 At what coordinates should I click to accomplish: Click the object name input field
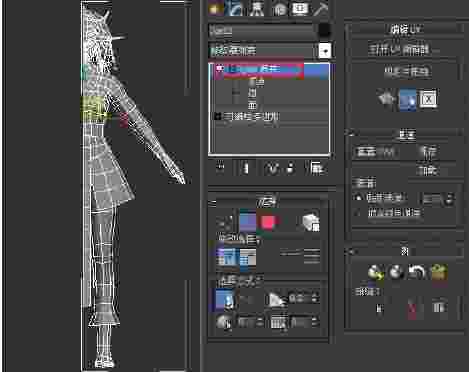(x=262, y=31)
